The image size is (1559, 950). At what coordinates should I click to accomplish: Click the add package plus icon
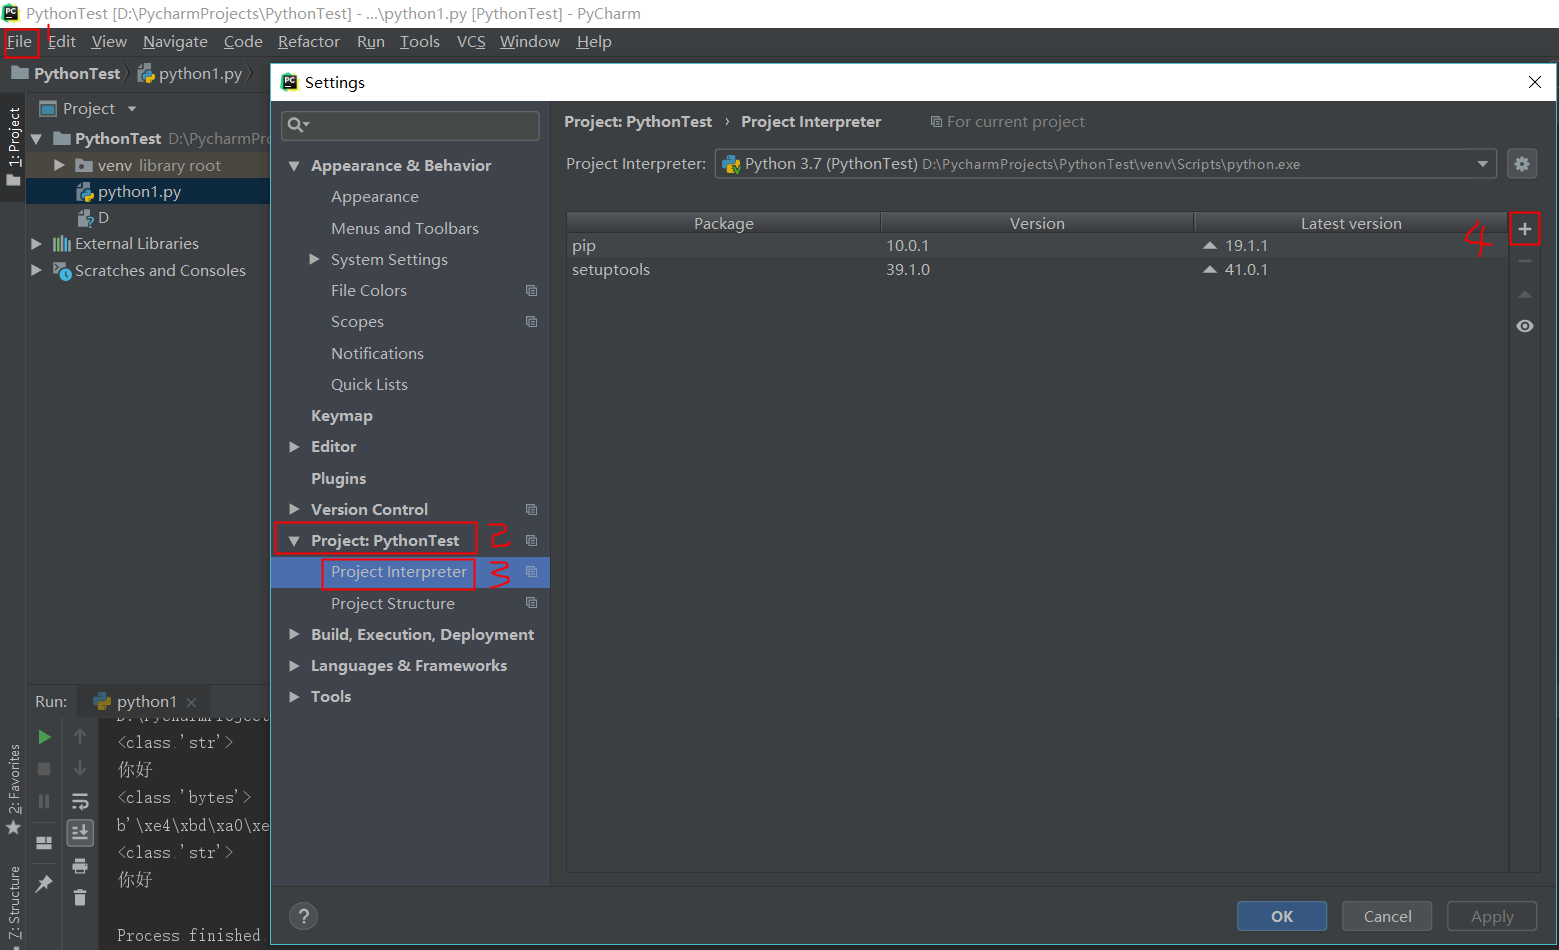[x=1524, y=229]
